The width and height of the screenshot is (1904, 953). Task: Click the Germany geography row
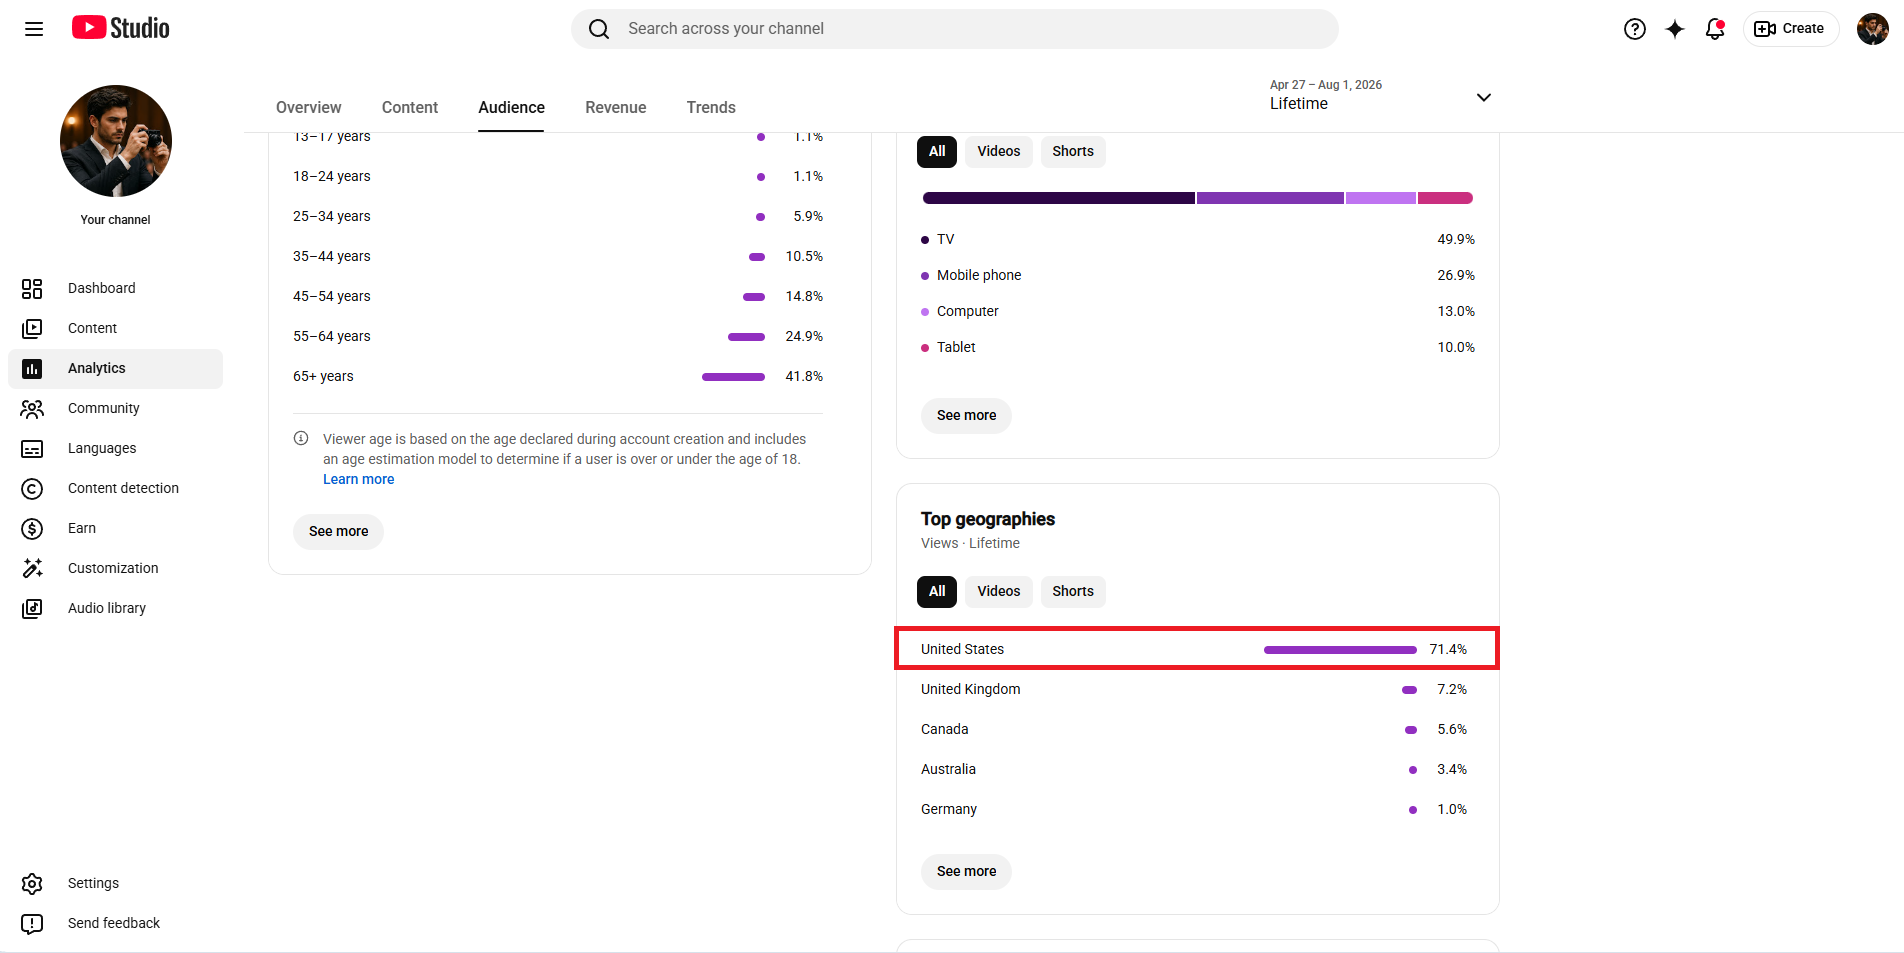pos(1197,810)
